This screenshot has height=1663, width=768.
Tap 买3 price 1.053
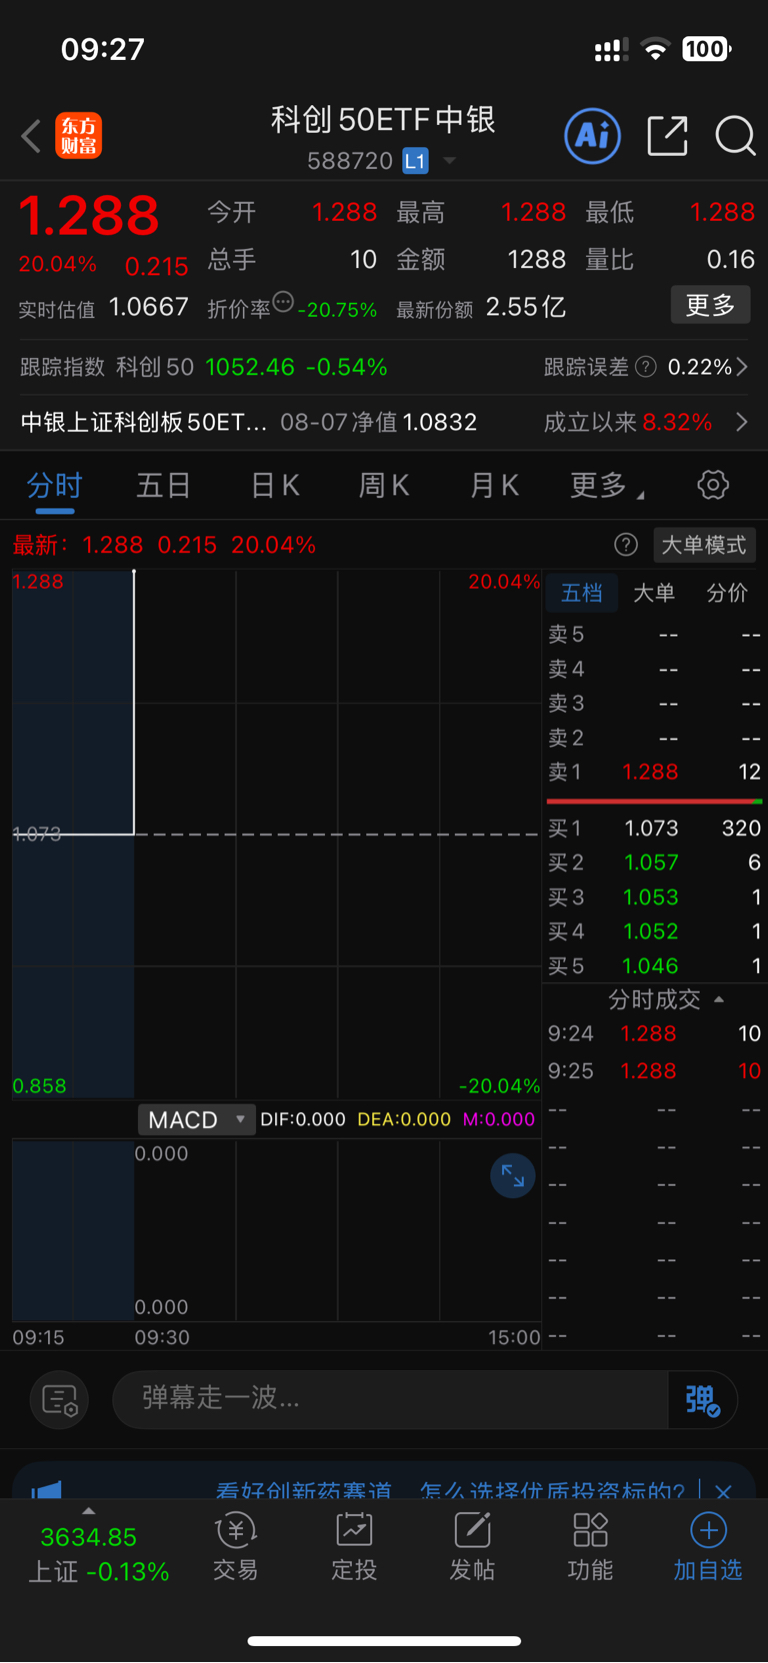[651, 897]
